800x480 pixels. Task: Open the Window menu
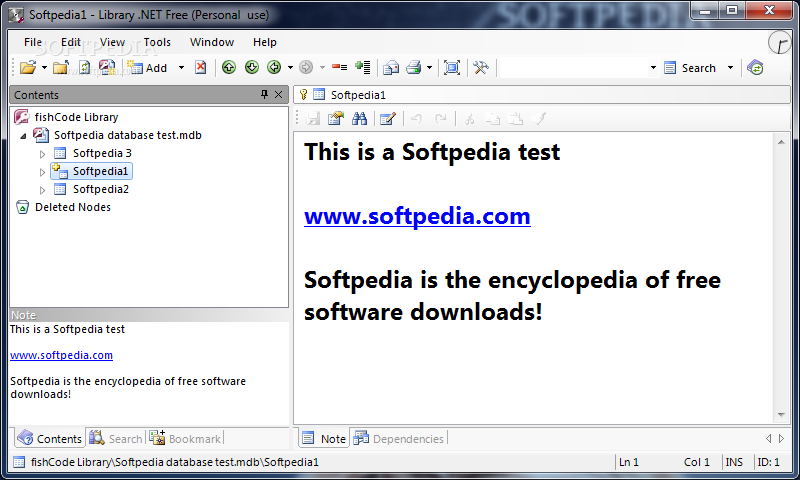point(212,42)
